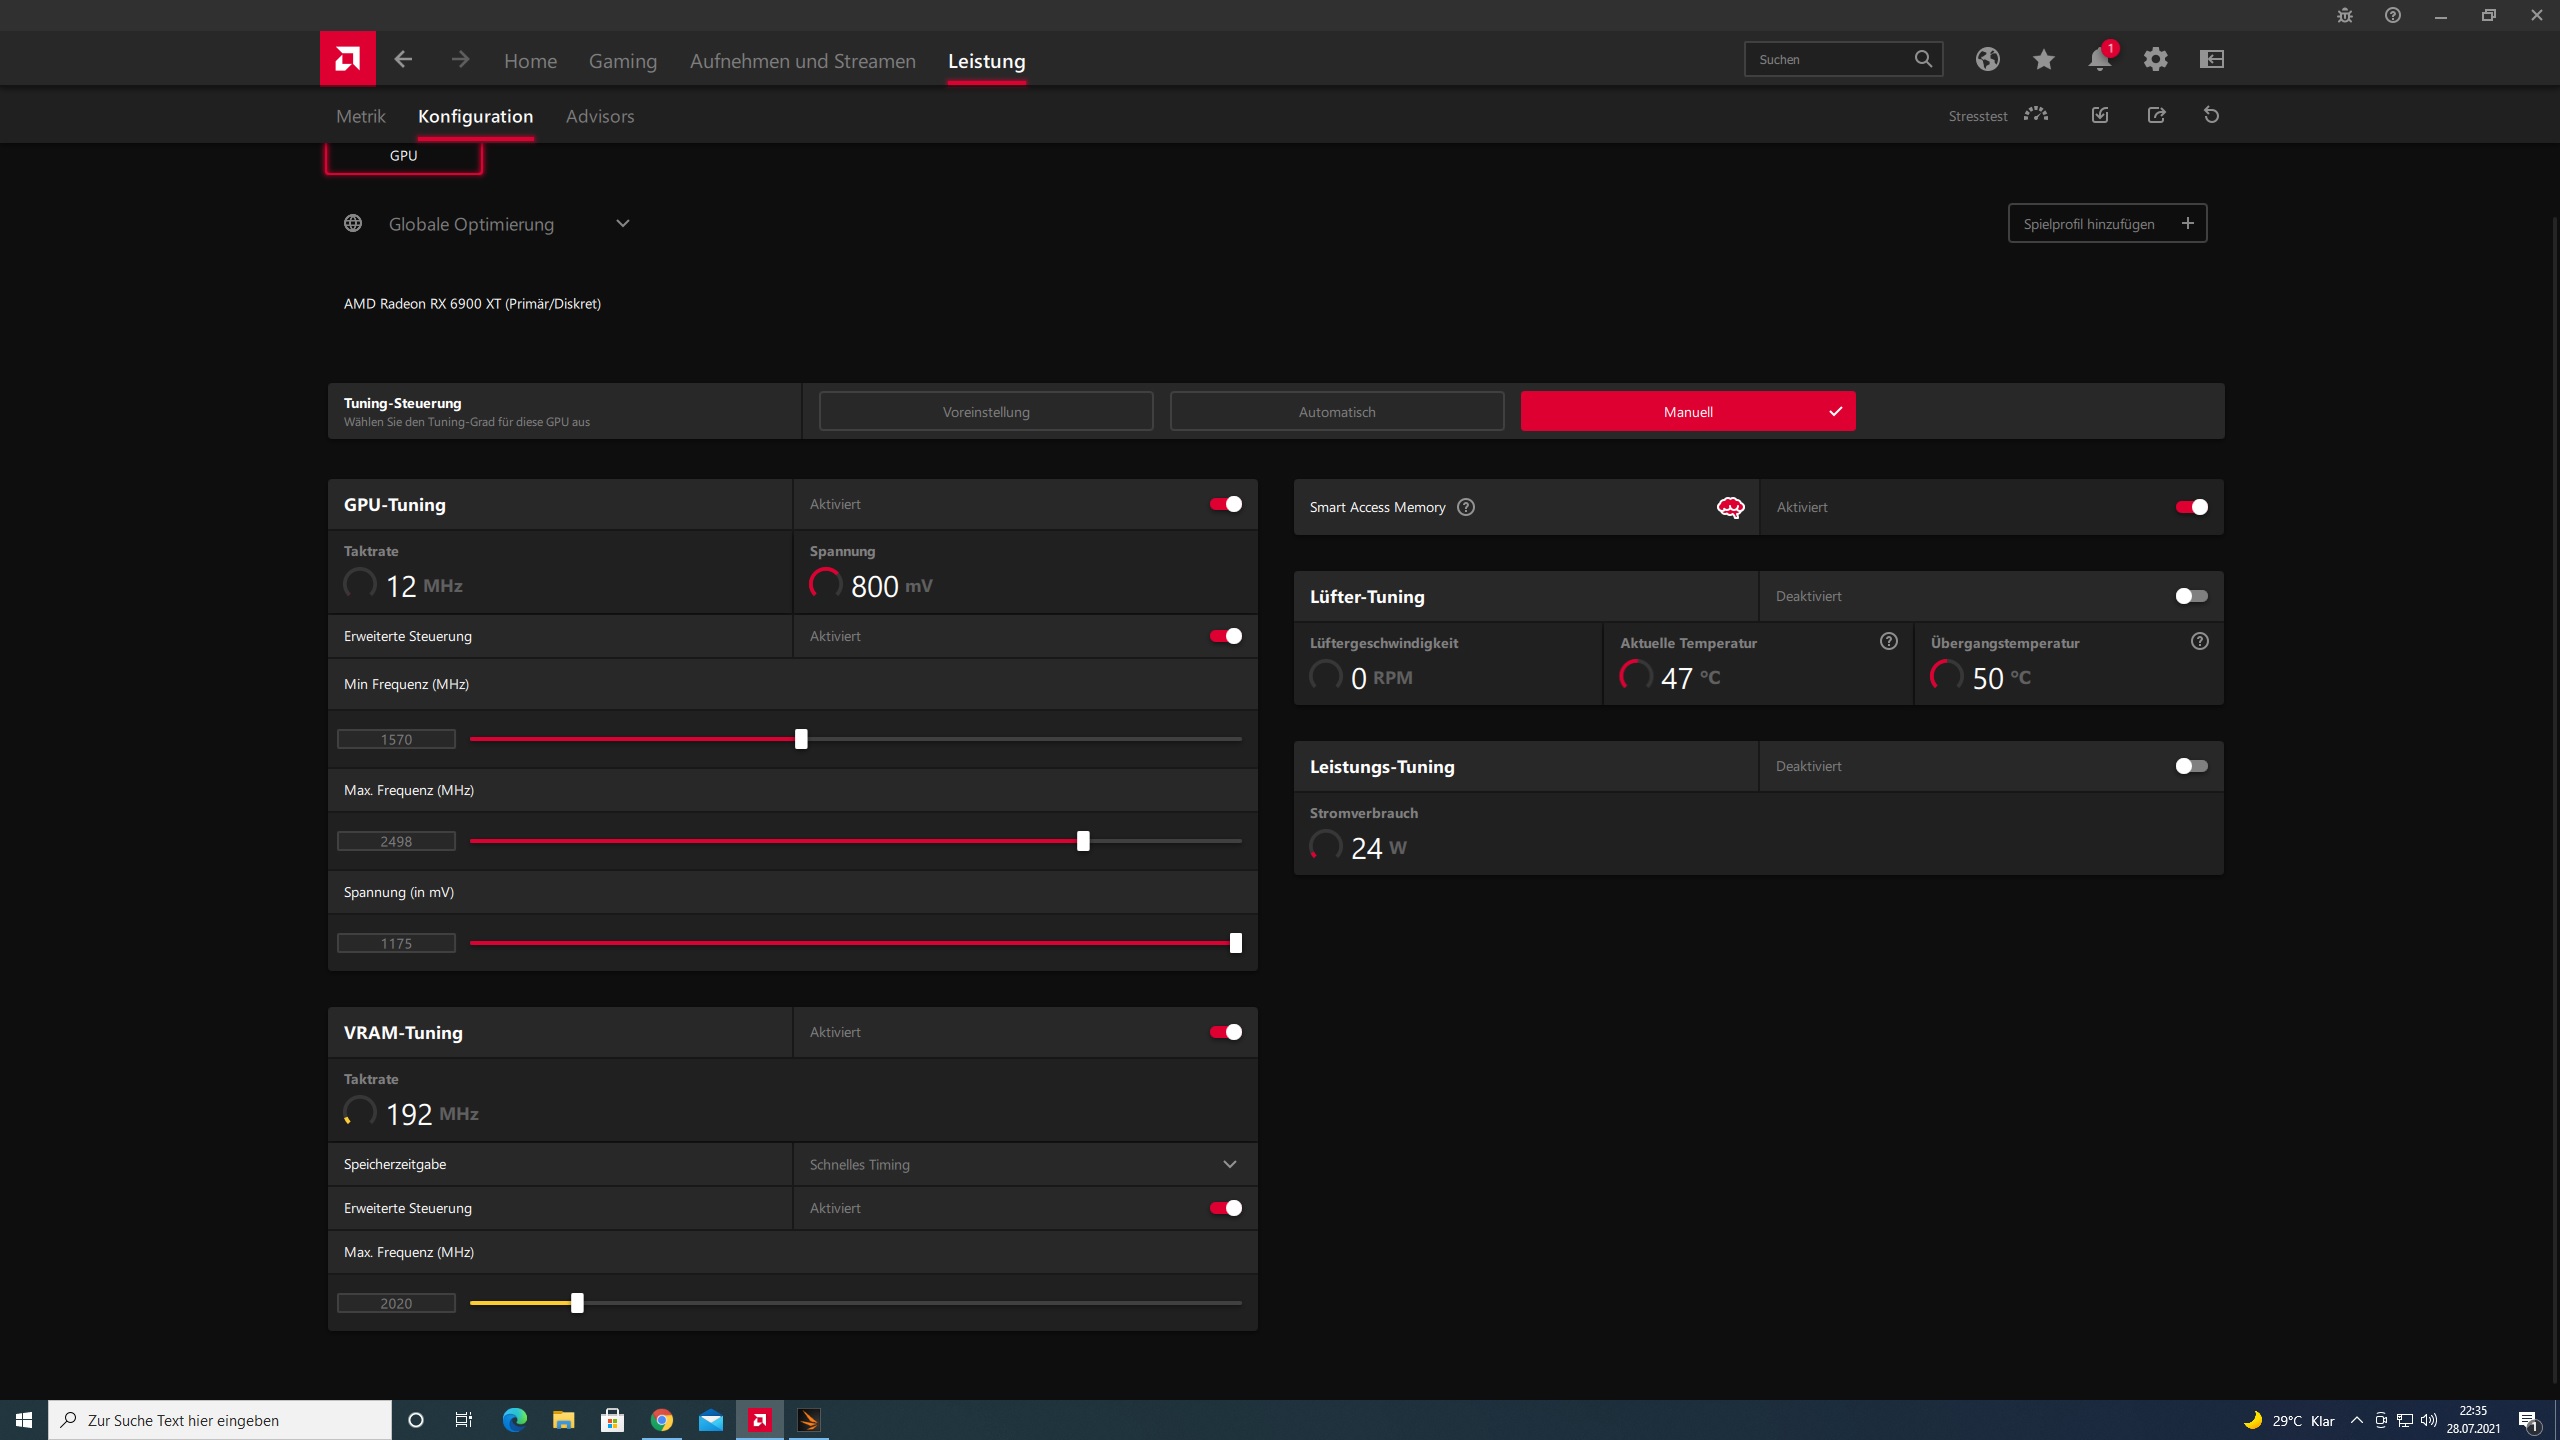Open the Gaming menu tab

(x=622, y=61)
